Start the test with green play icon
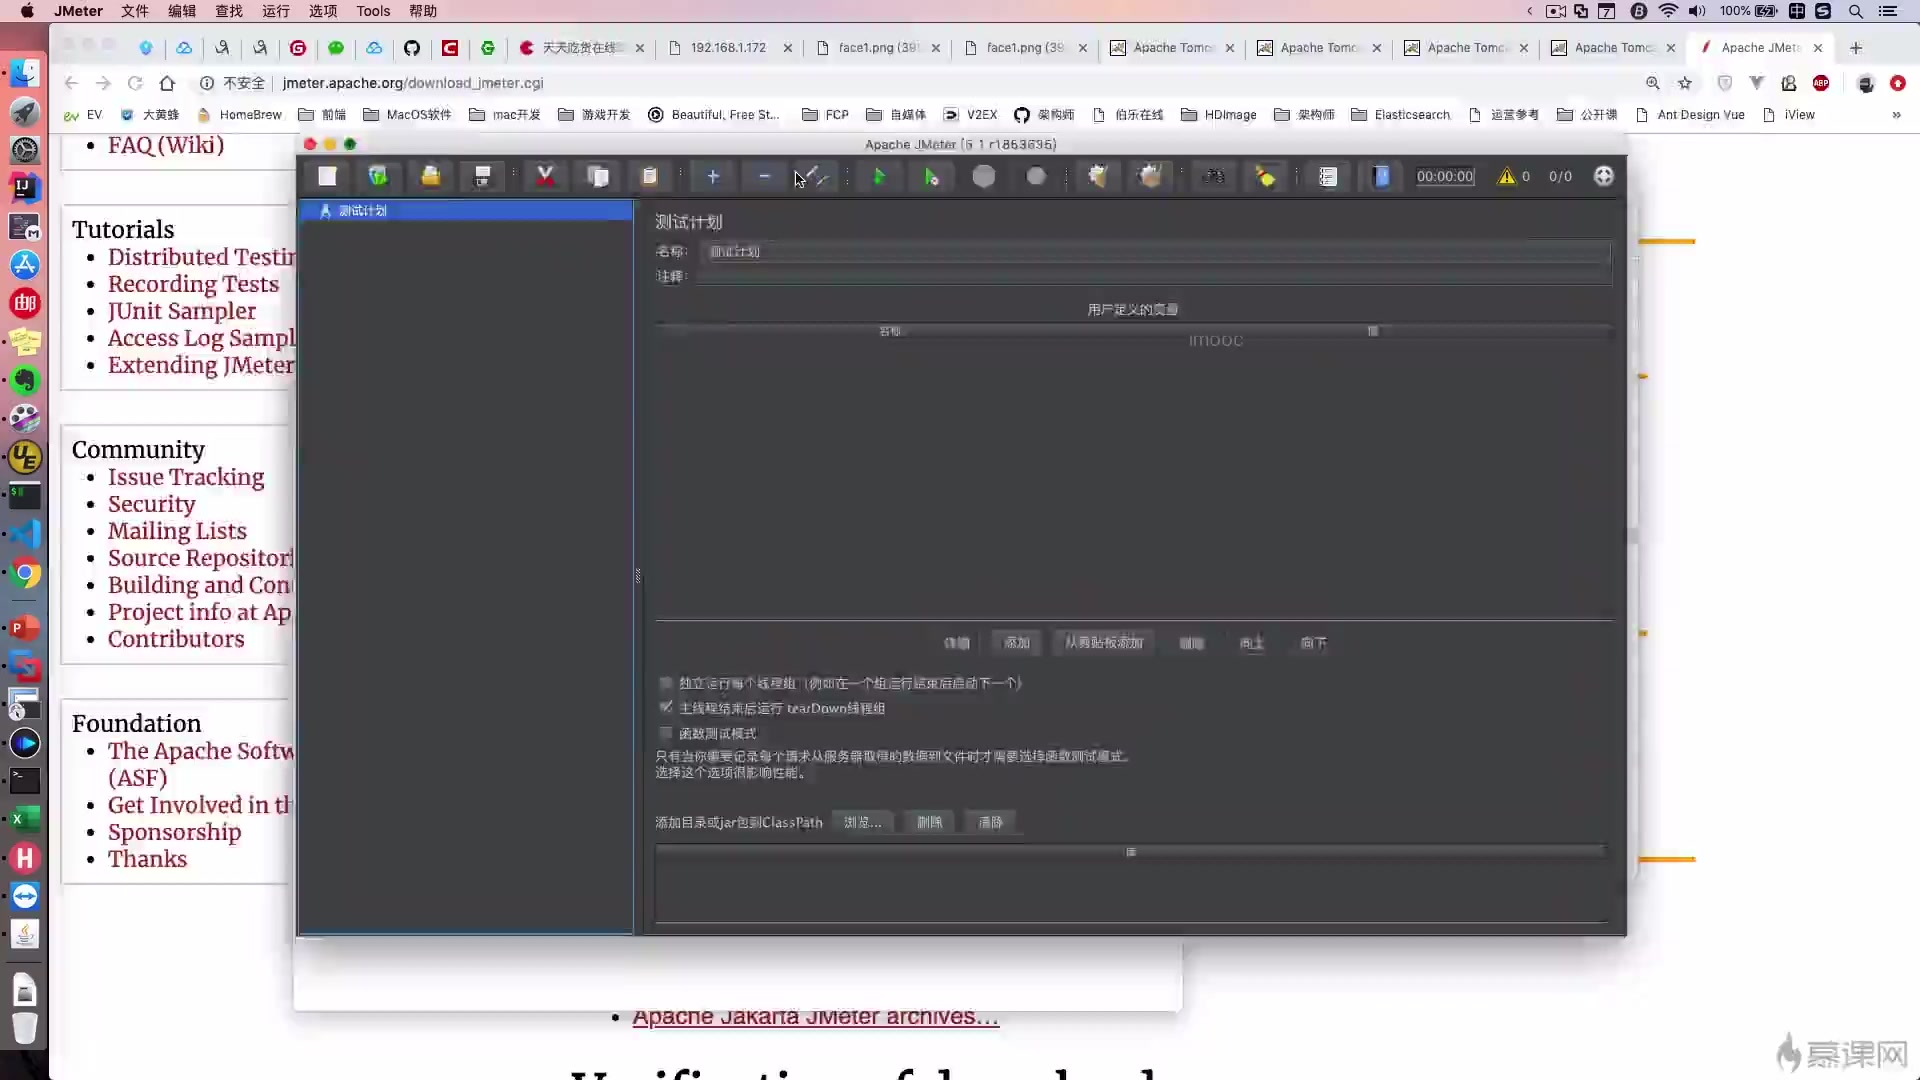 [879, 176]
